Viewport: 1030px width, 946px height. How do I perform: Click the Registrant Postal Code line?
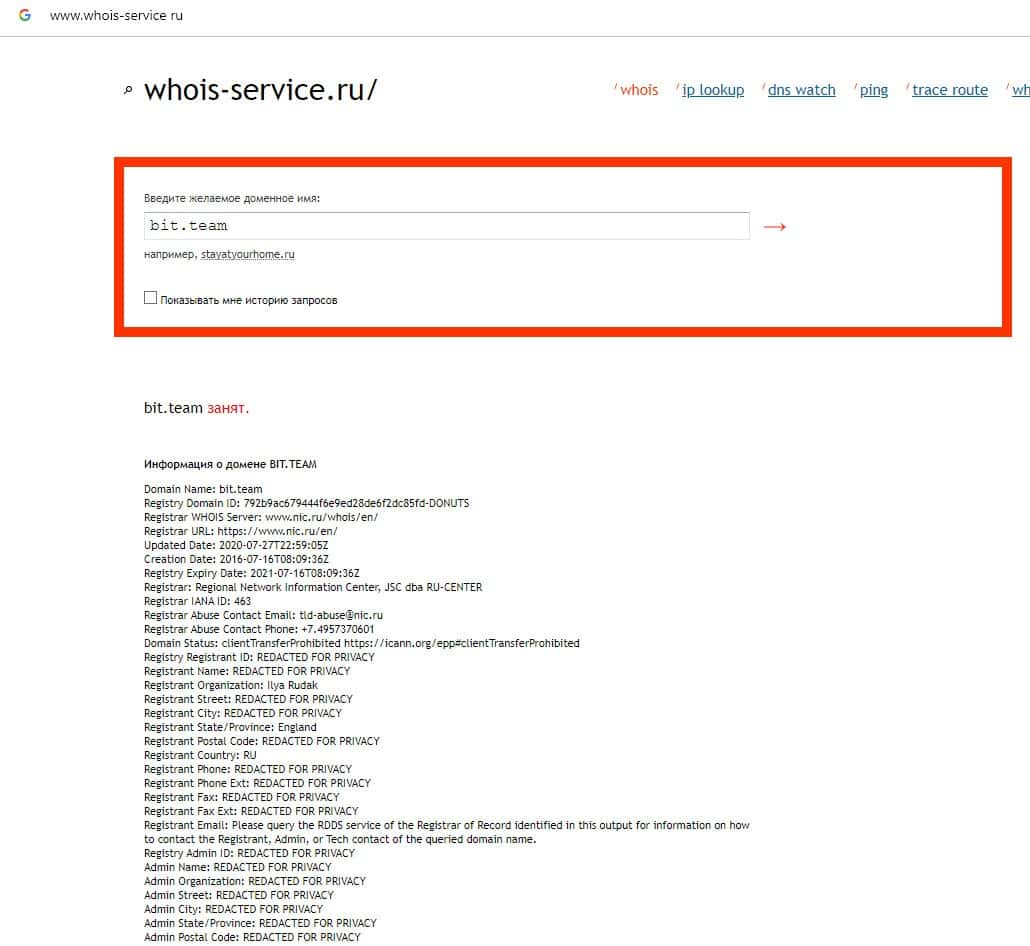coord(262,741)
